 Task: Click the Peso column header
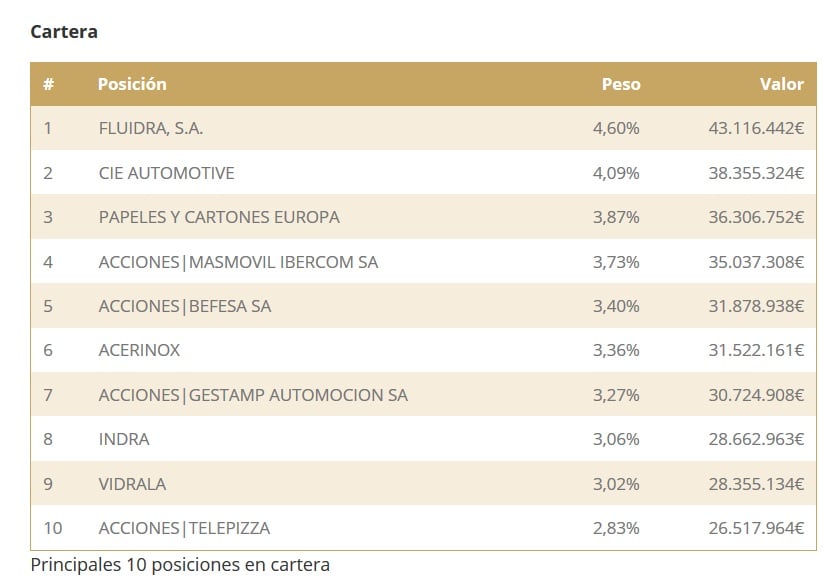620,84
